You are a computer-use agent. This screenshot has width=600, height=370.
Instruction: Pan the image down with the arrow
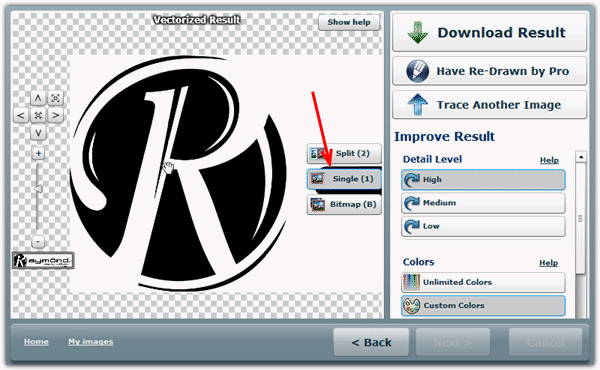[x=38, y=133]
